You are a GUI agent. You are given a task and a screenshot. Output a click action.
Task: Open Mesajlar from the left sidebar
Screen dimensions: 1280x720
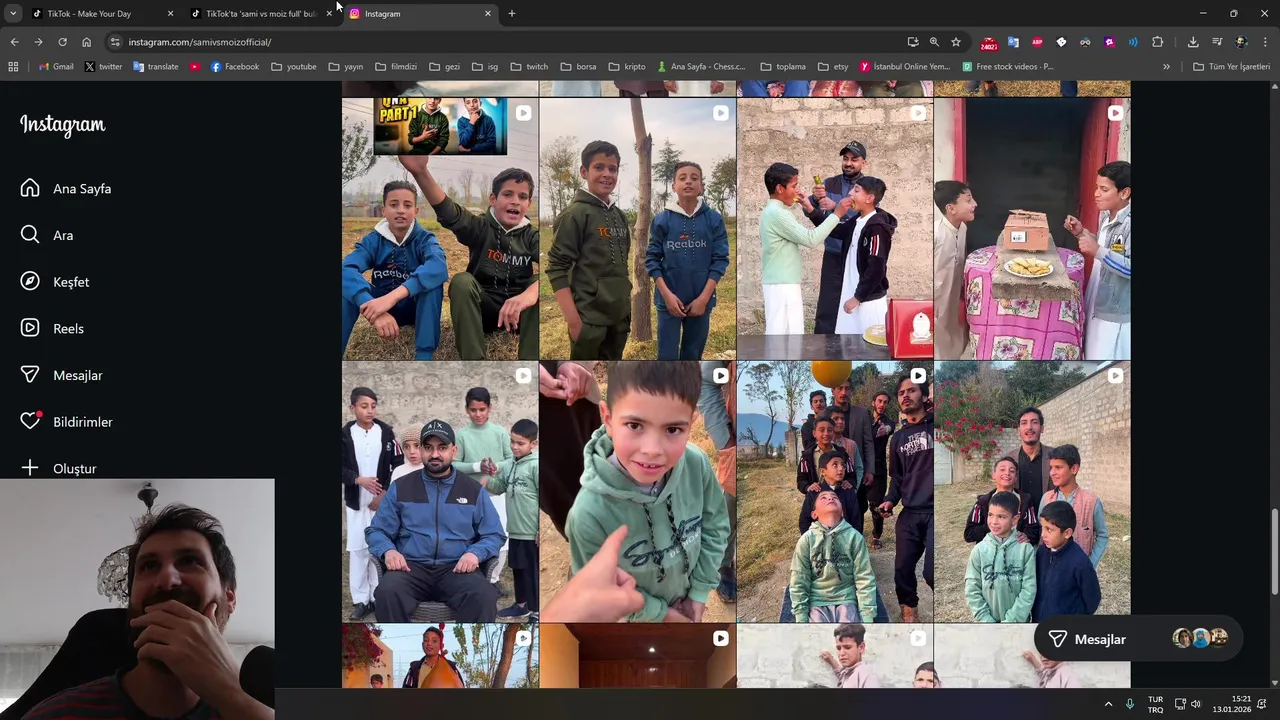click(61, 375)
